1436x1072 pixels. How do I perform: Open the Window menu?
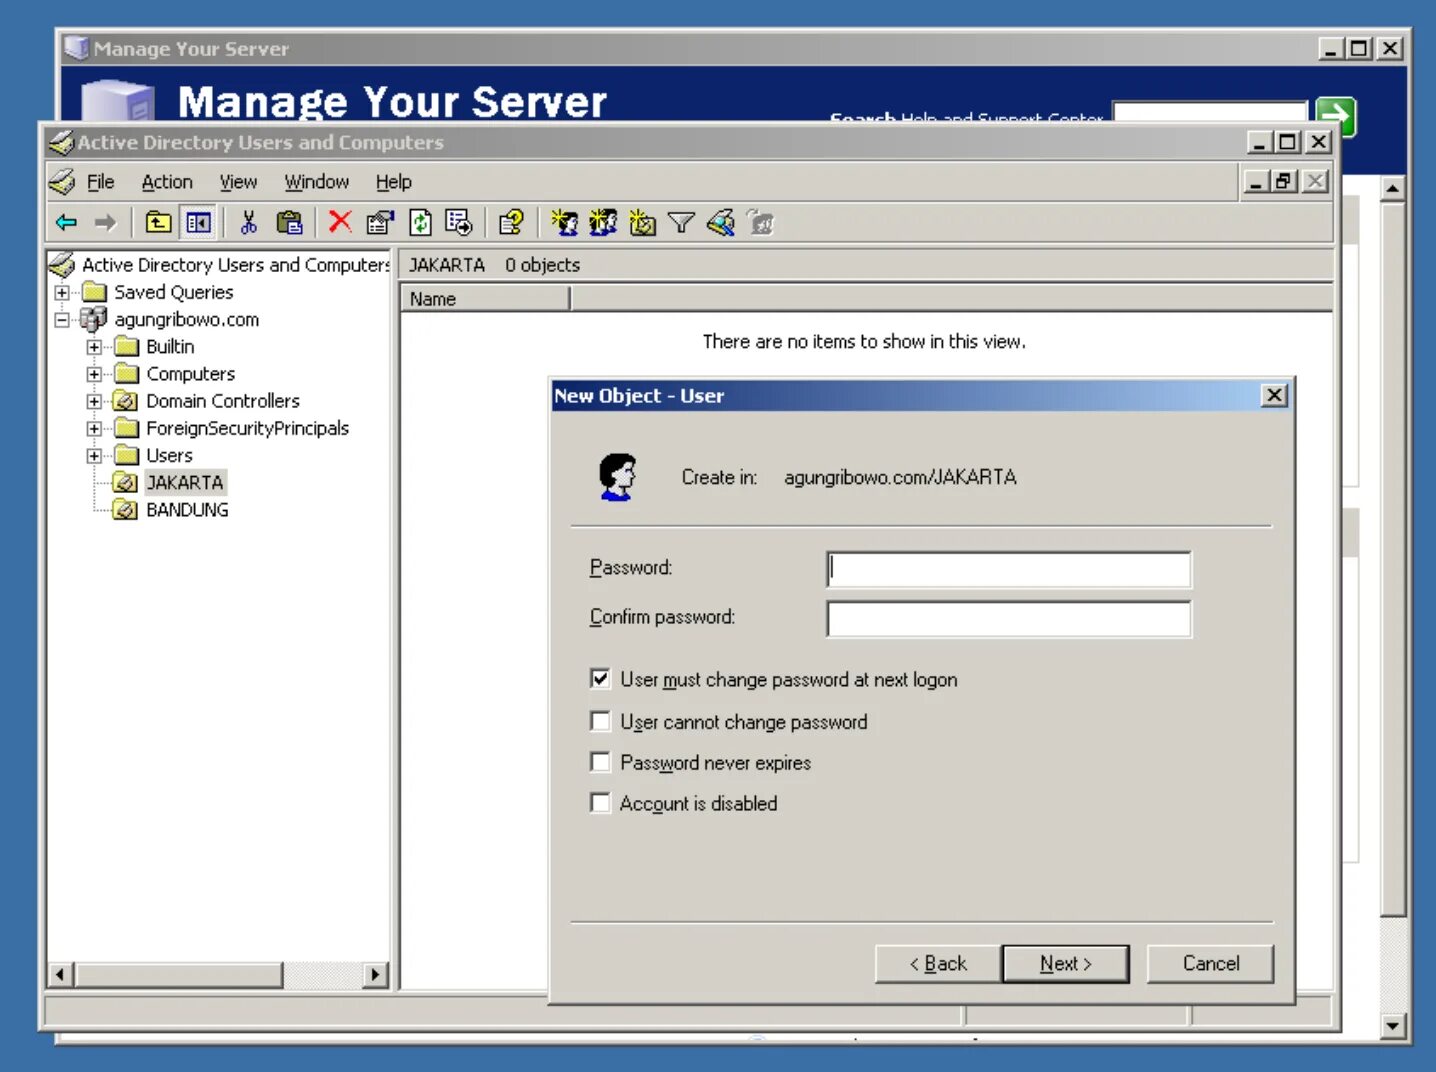[316, 182]
